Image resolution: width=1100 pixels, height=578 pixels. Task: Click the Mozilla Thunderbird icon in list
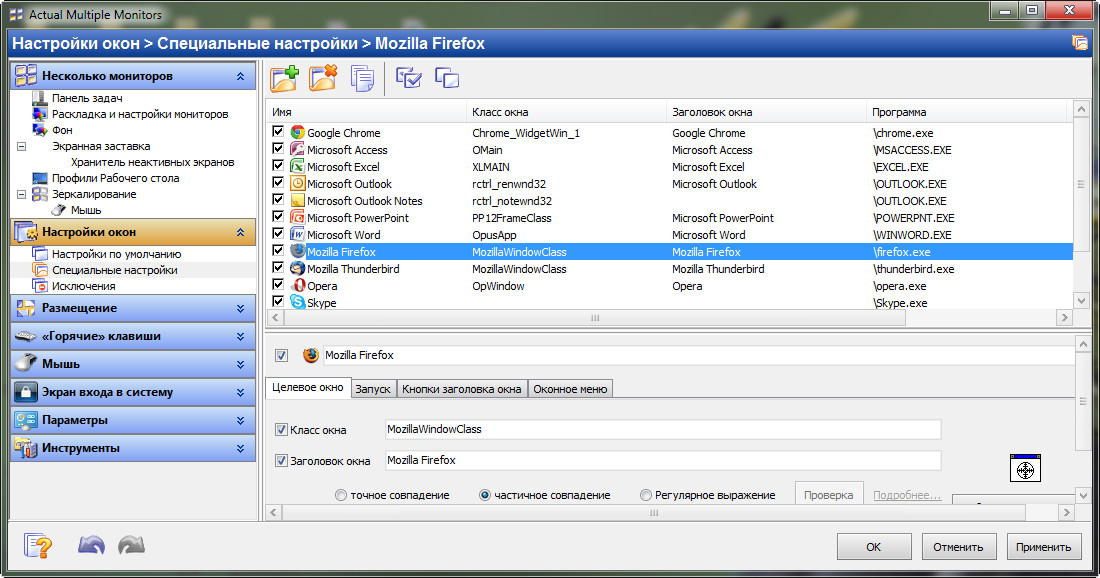(x=297, y=268)
